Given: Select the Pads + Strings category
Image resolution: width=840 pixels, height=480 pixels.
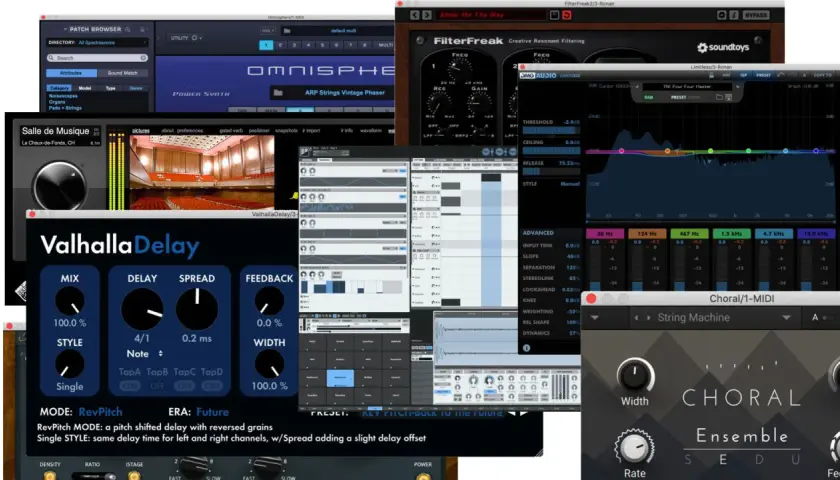Looking at the screenshot, I should point(65,108).
